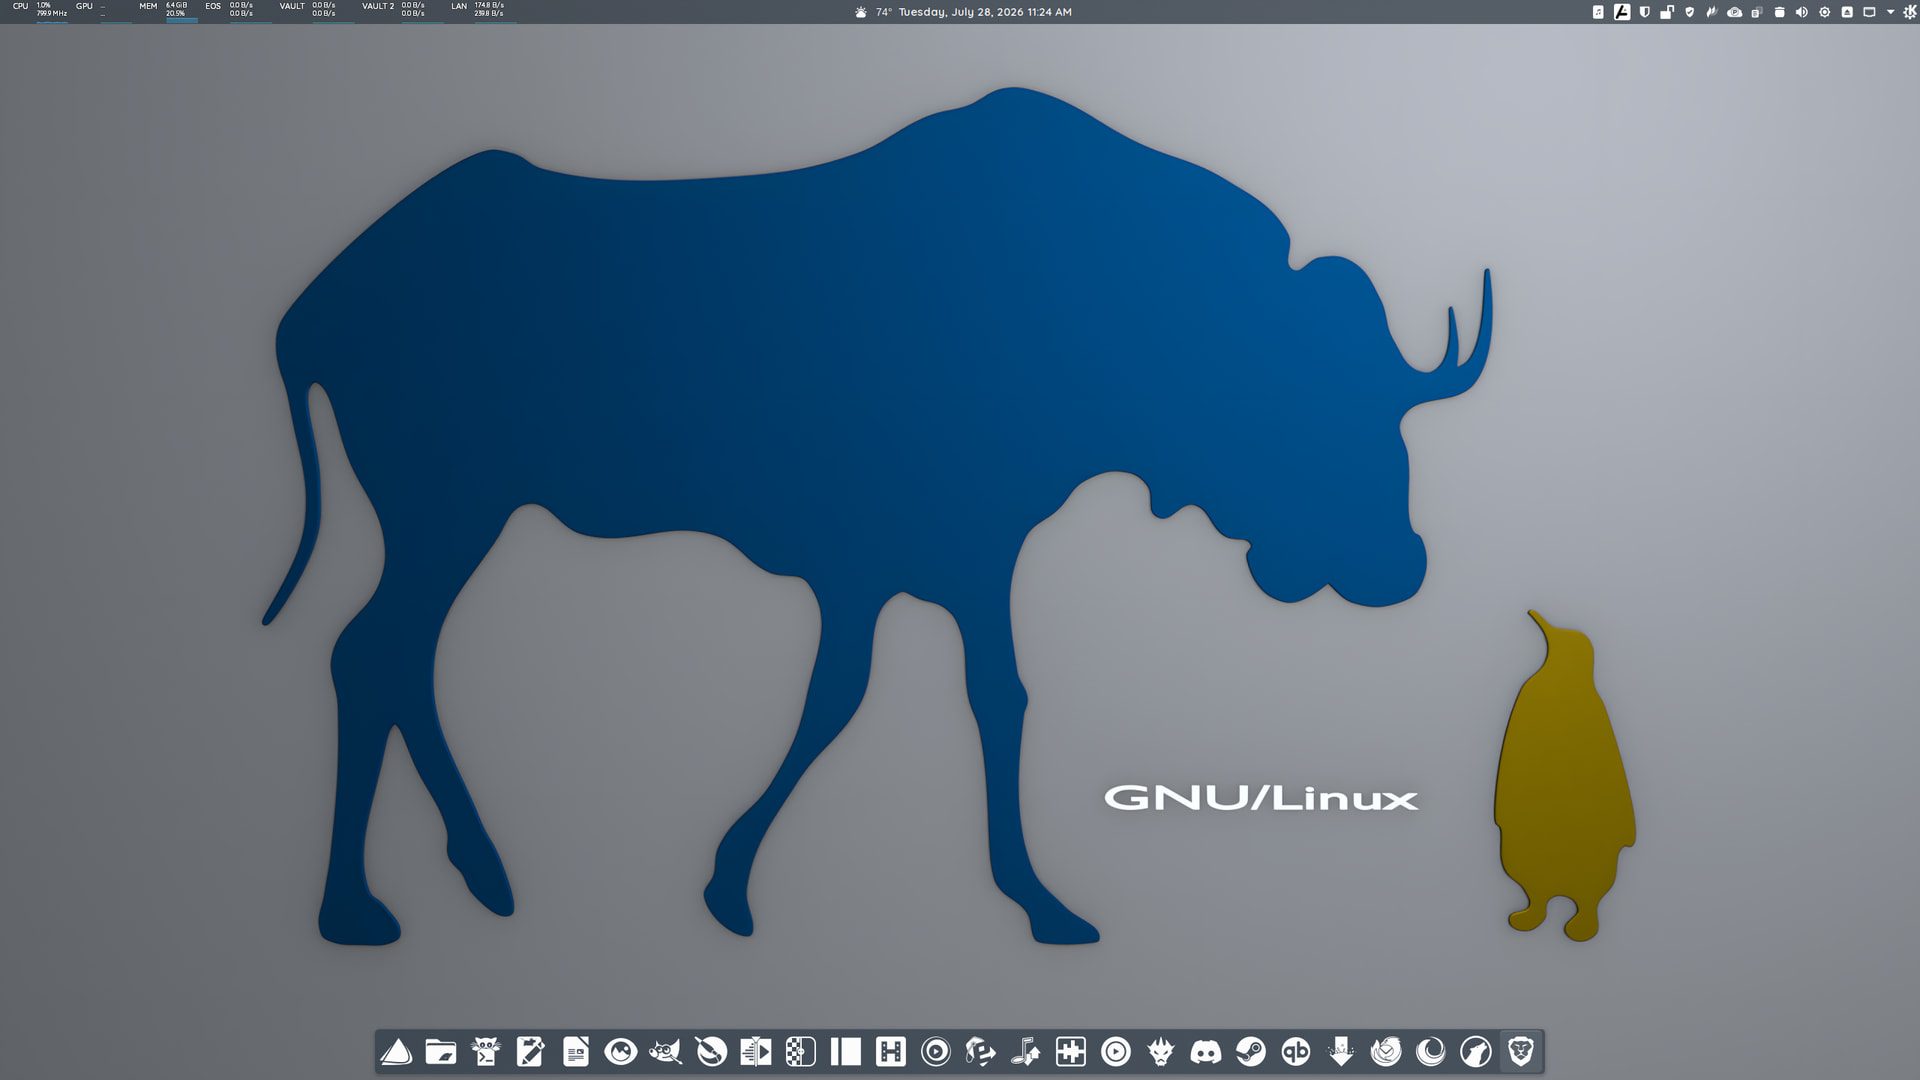Launch Brave browser from the dock
This screenshot has width=1920, height=1080.
[x=1521, y=1052]
